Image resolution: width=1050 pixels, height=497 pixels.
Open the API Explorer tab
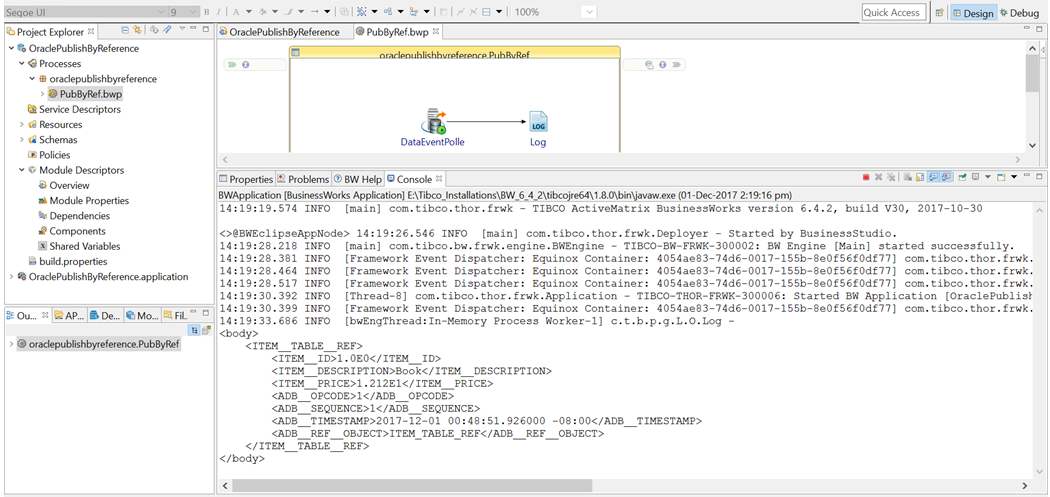pyautogui.click(x=69, y=315)
